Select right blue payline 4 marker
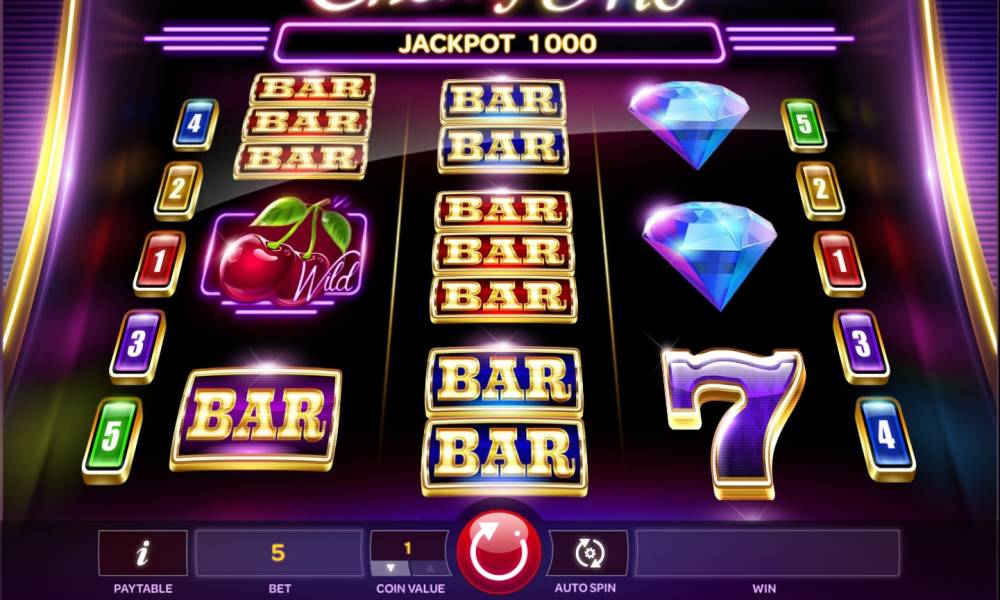The height and width of the screenshot is (600, 1000). [x=885, y=439]
